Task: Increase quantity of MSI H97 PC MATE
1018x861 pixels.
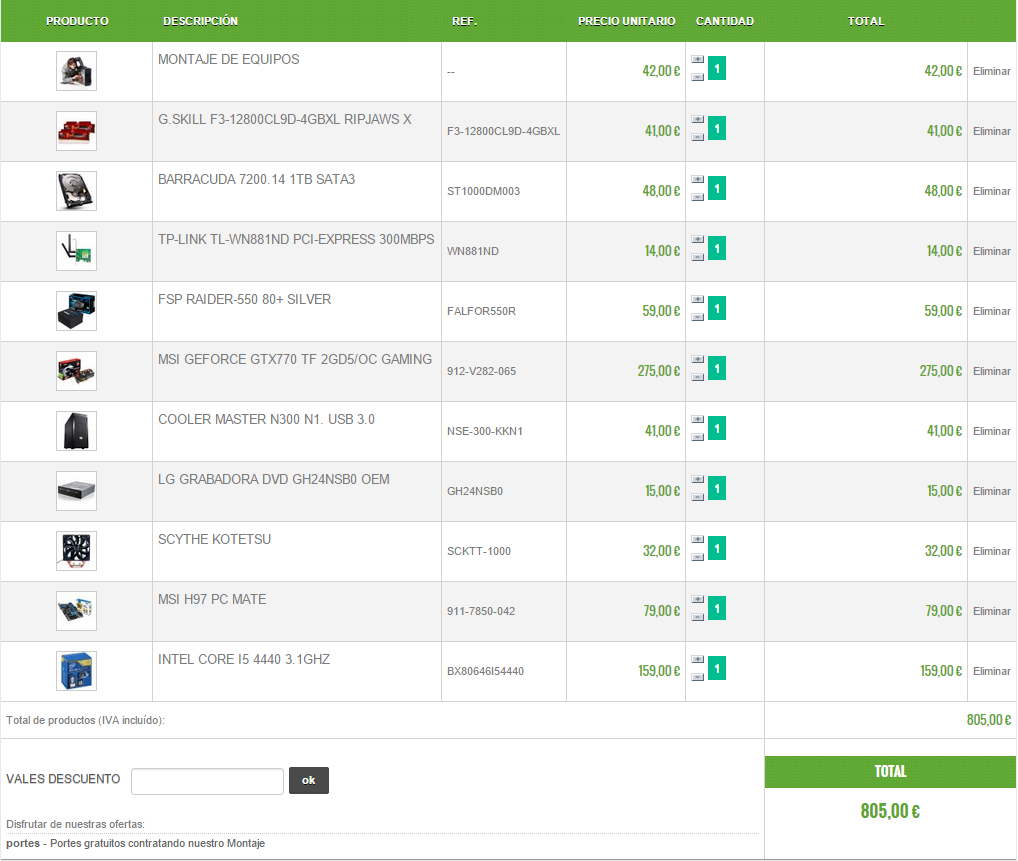Action: pos(697,600)
